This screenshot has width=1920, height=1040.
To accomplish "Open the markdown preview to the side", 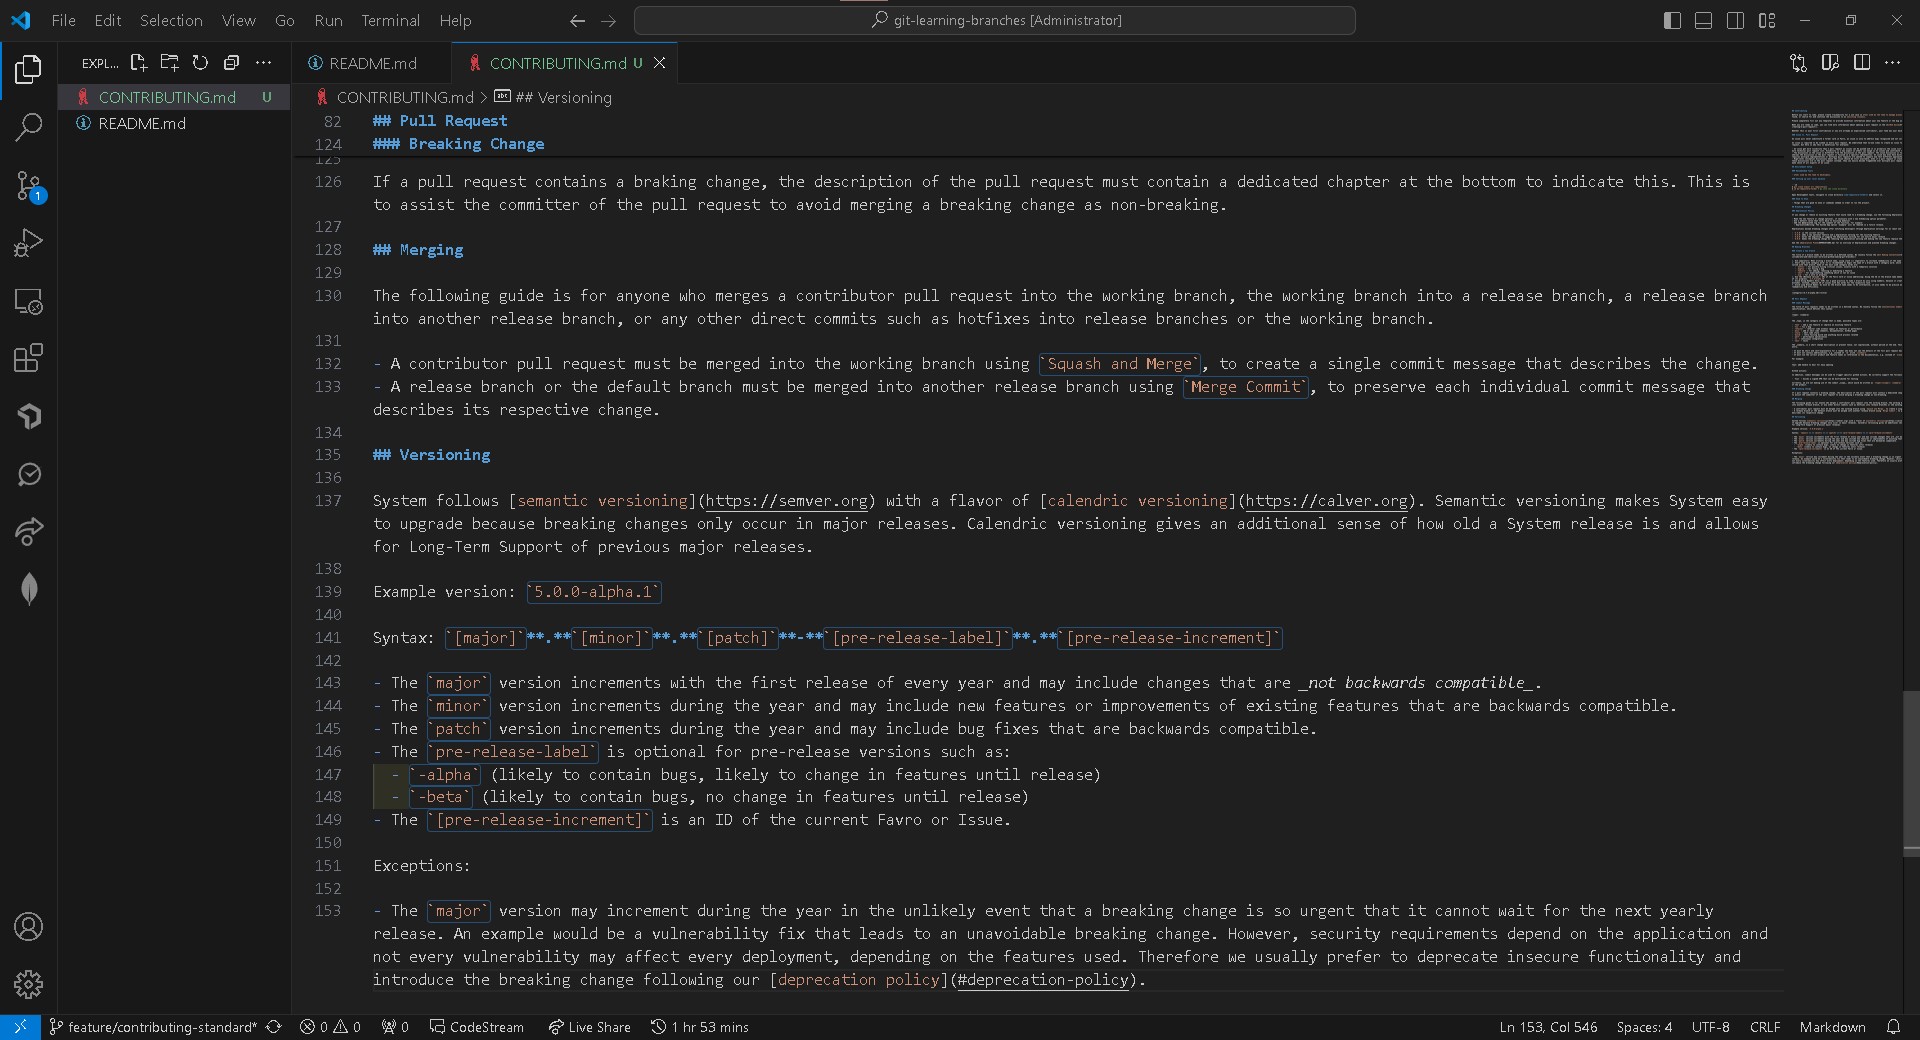I will click(x=1829, y=63).
